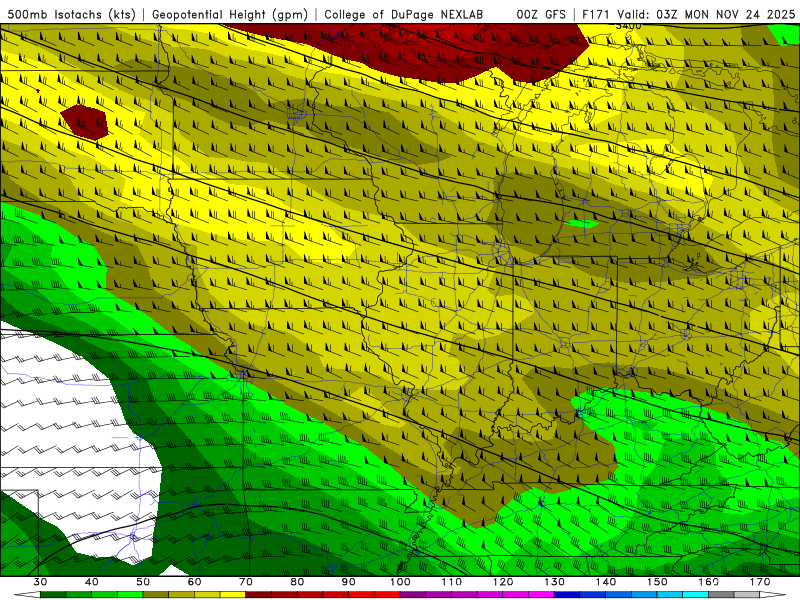Click the 150 label on the color scale

pyautogui.click(x=657, y=582)
